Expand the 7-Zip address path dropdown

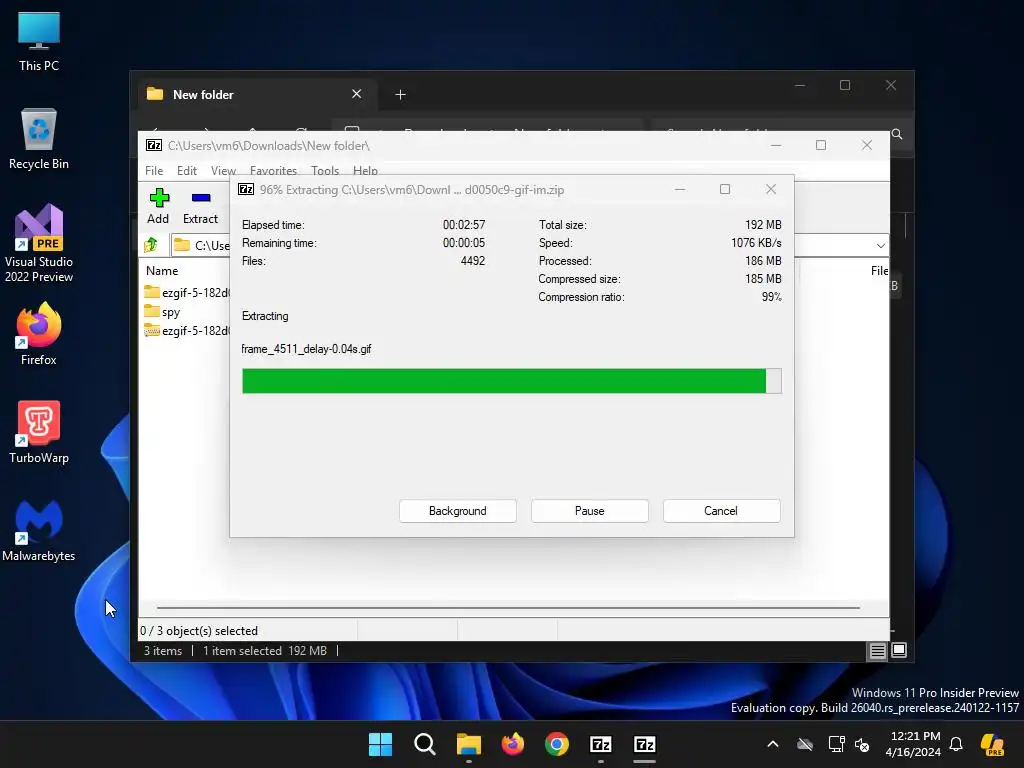[880, 246]
